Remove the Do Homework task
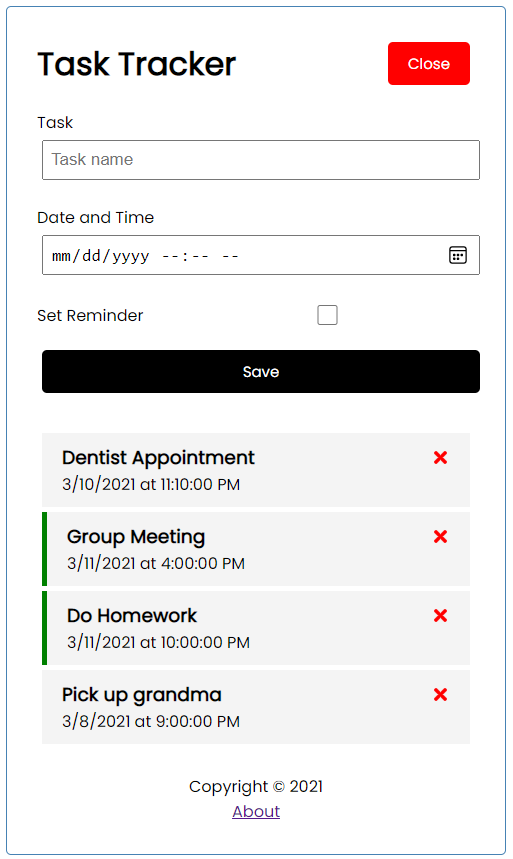Viewport: 513px width, 859px height. coord(440,615)
